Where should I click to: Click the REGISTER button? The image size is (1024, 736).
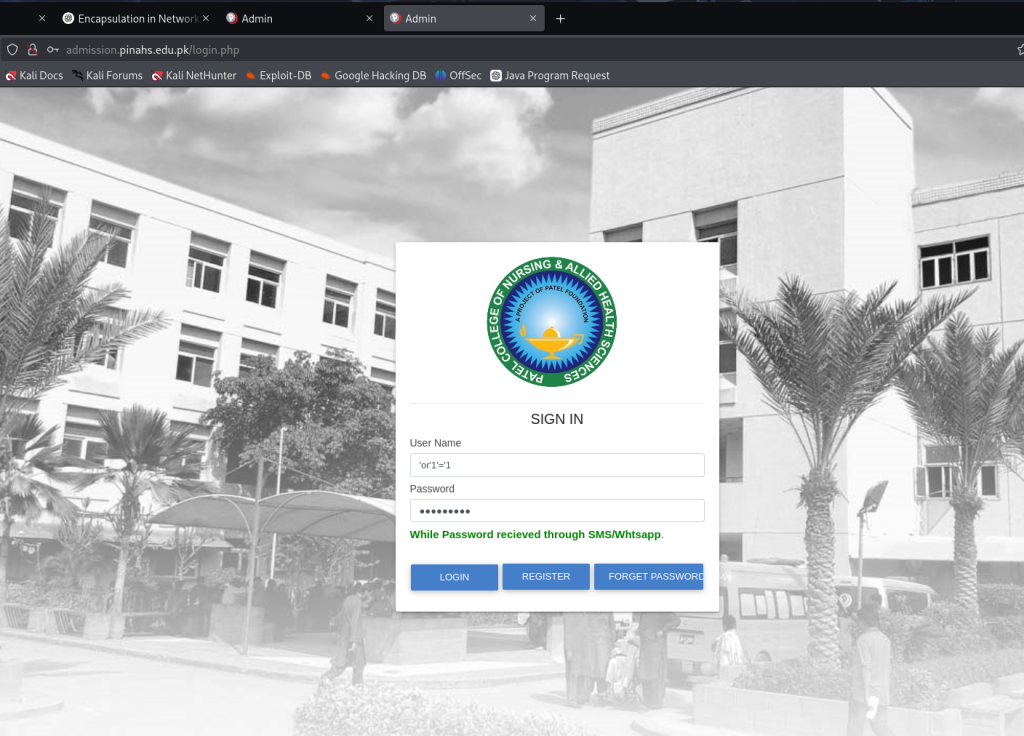pyautogui.click(x=546, y=577)
